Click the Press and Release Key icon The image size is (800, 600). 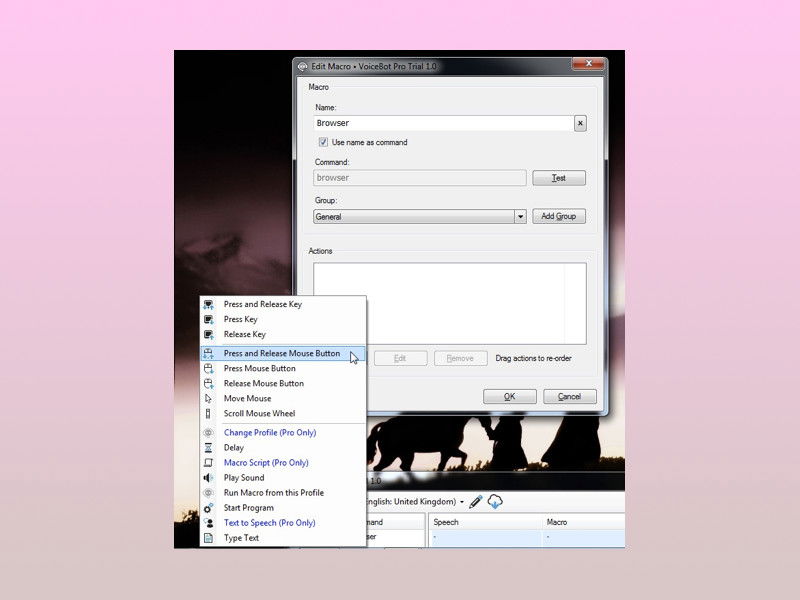pos(208,305)
